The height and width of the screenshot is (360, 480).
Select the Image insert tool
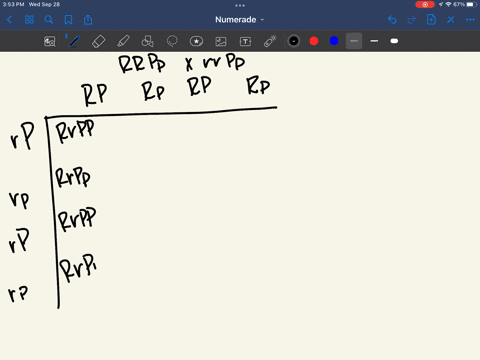221,41
